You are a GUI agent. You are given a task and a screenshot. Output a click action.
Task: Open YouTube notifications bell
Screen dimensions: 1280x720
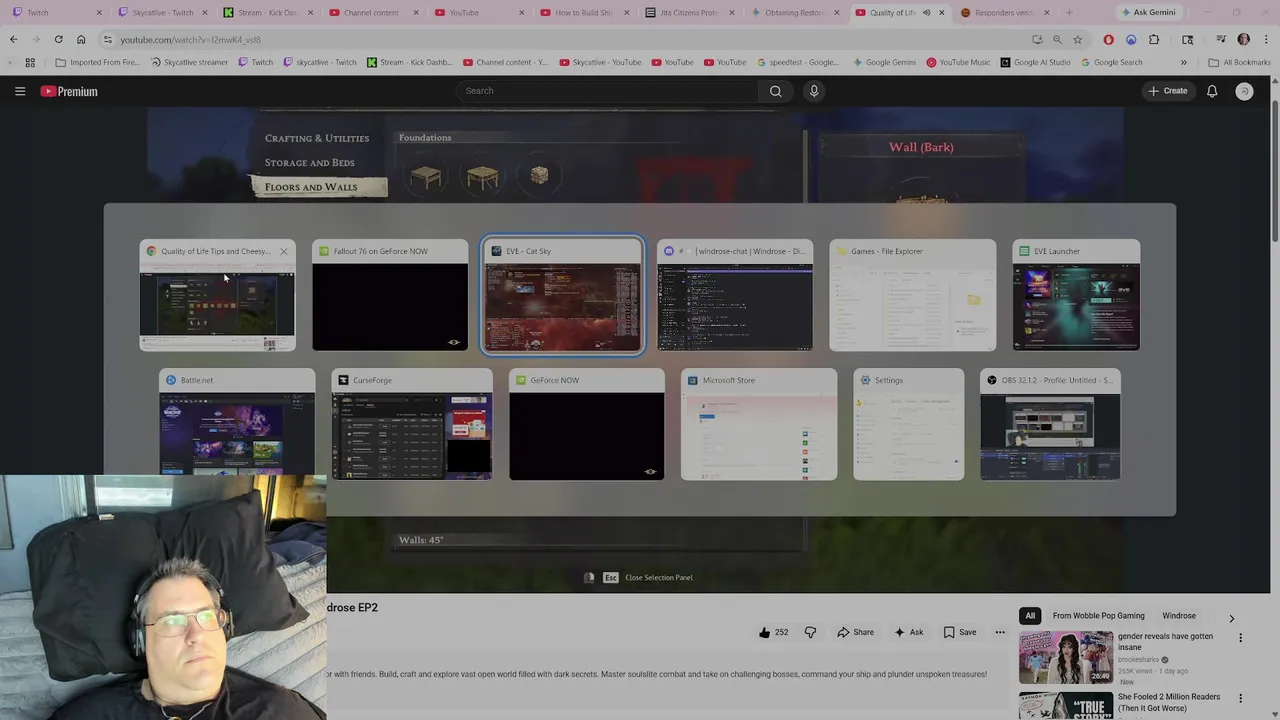[x=1212, y=91]
